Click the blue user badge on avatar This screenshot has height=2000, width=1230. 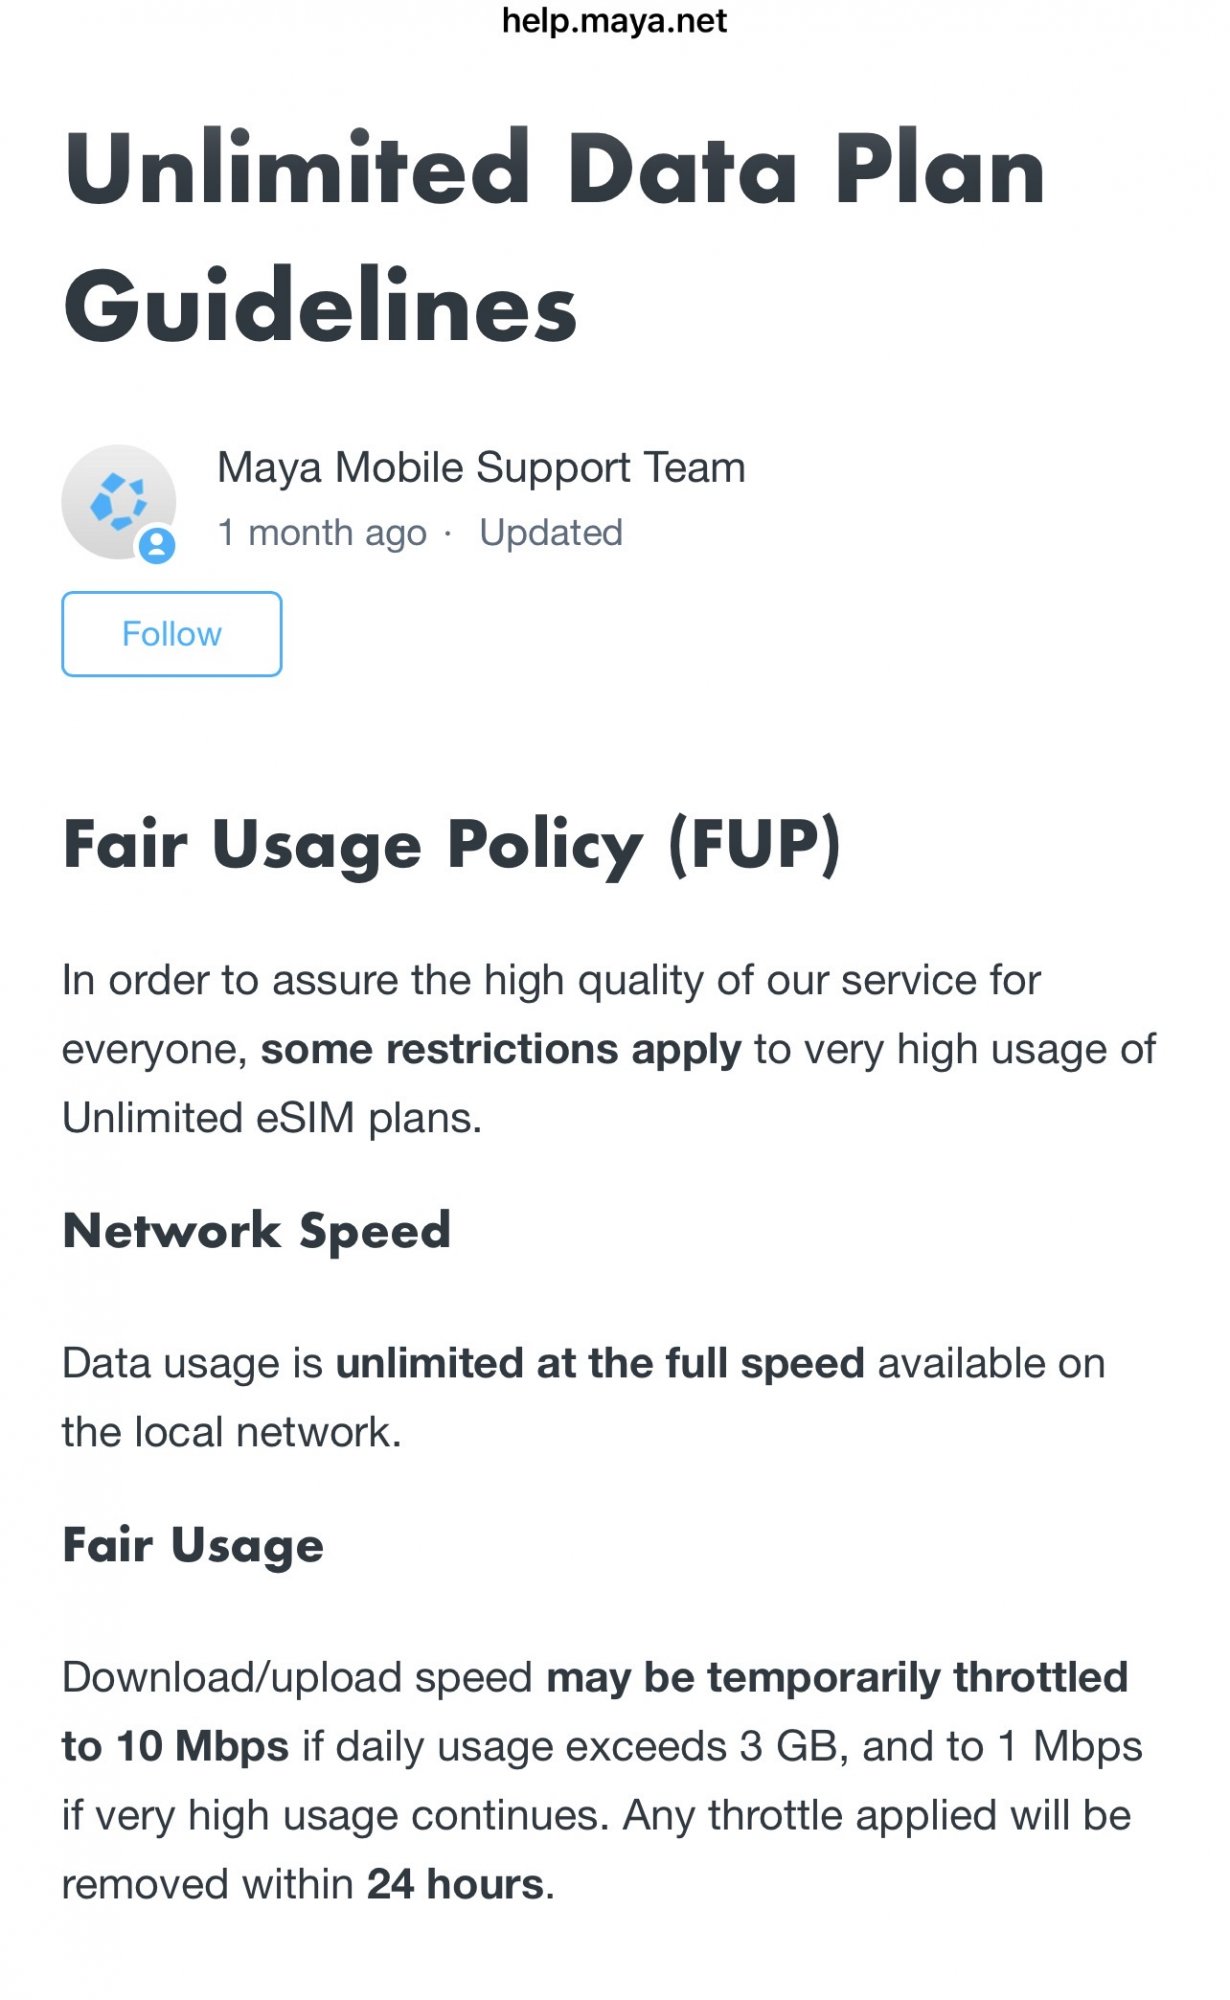[157, 546]
